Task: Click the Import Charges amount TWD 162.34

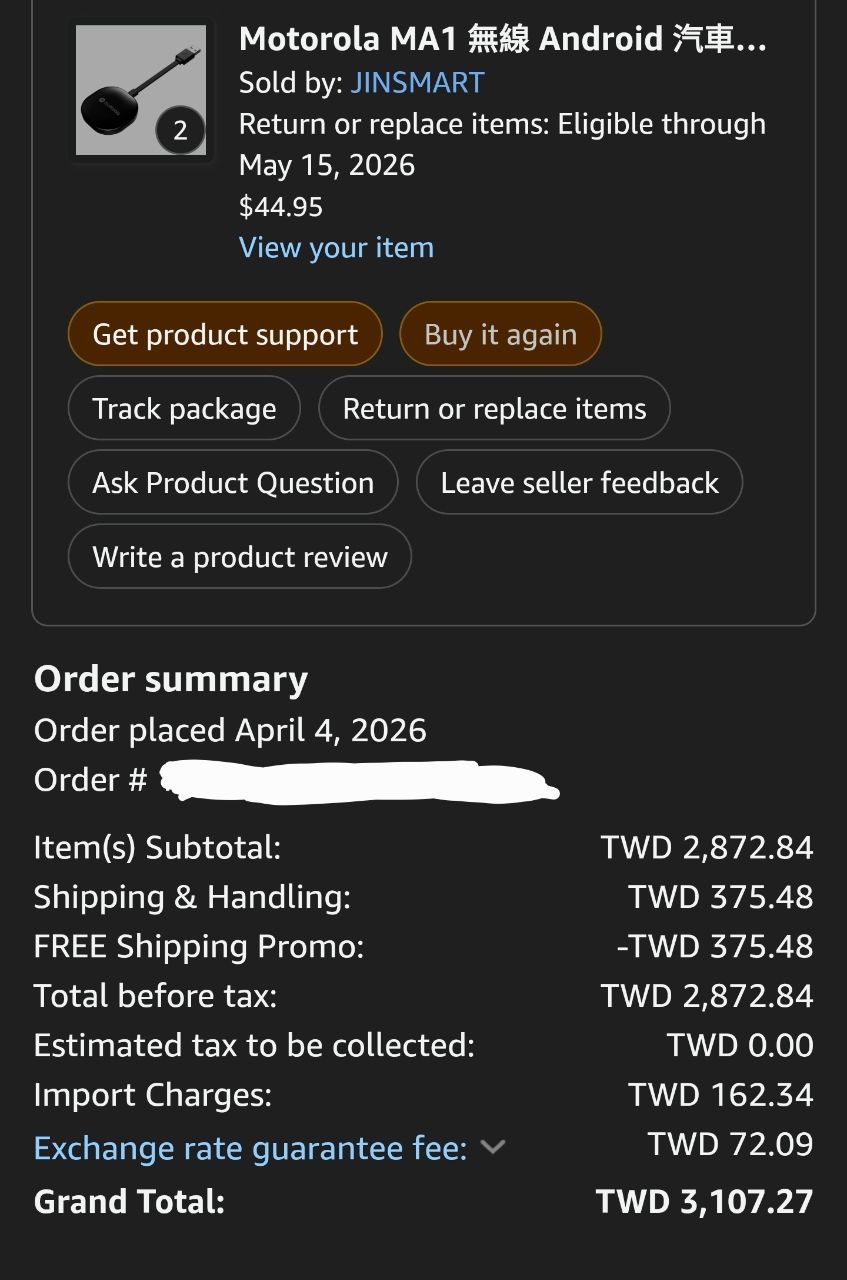Action: click(x=720, y=1095)
